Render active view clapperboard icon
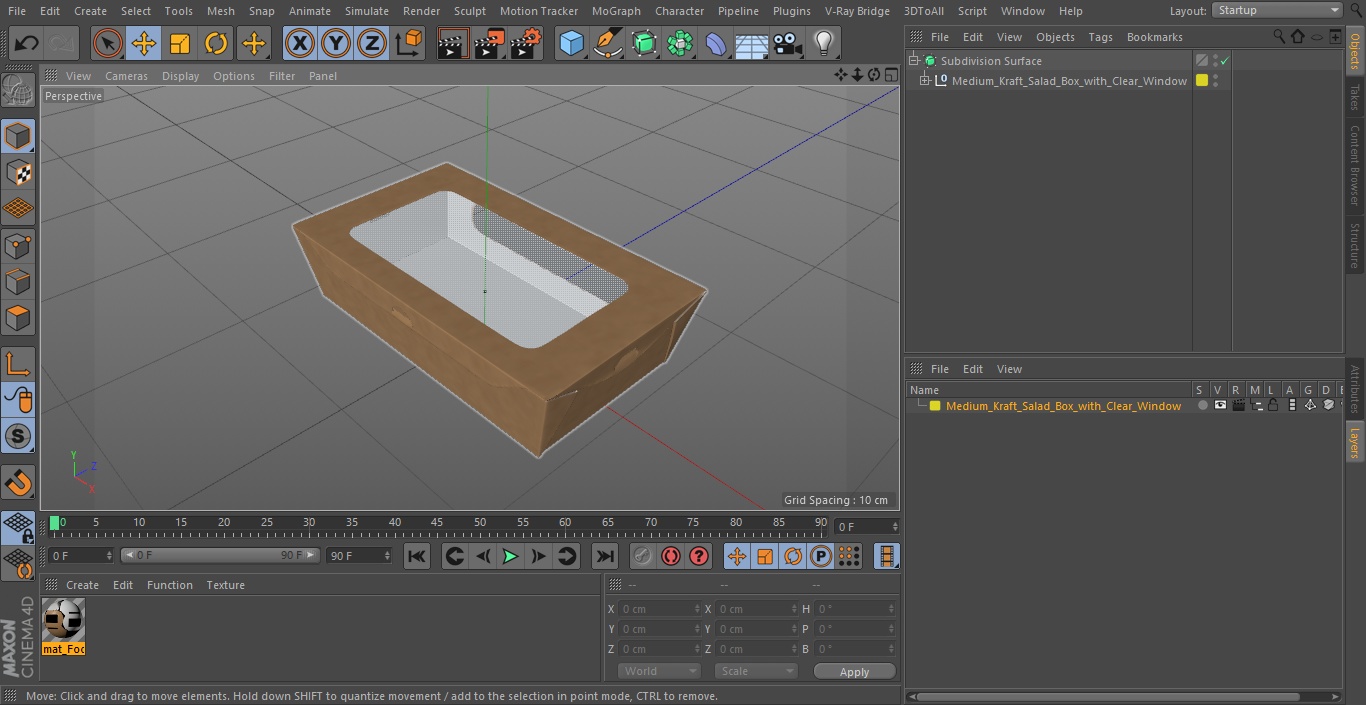Viewport: 1366px width, 705px height. [x=453, y=43]
